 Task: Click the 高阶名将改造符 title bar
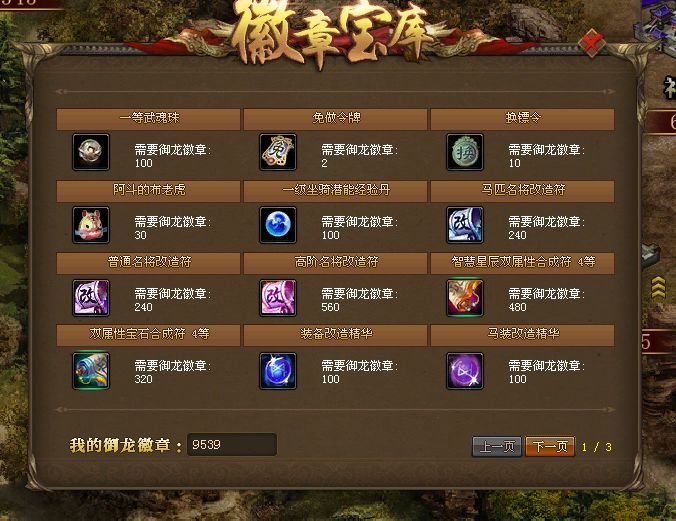(335, 262)
